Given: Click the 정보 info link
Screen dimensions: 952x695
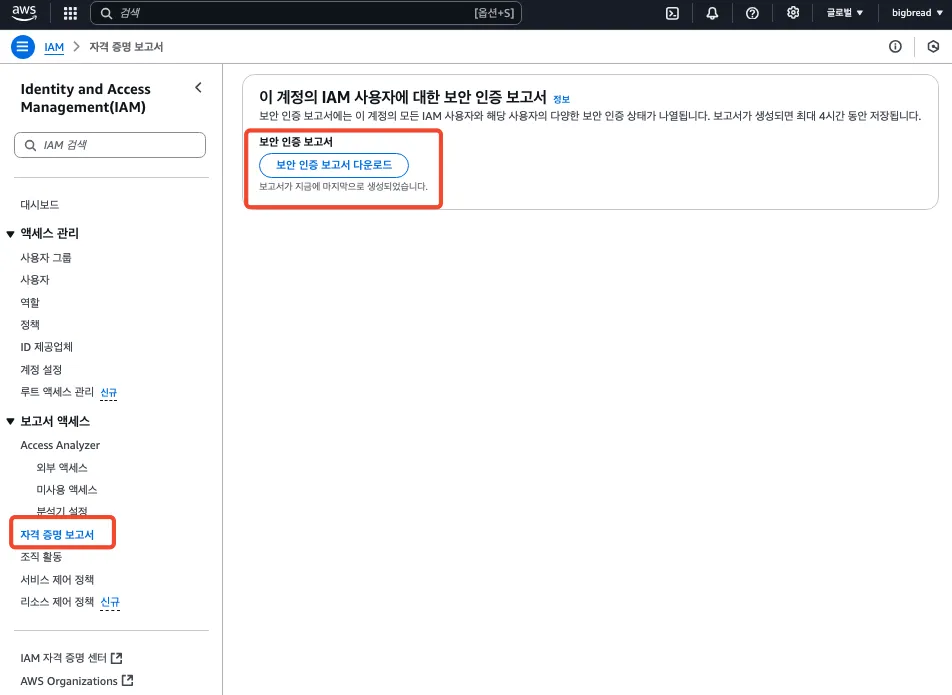Looking at the screenshot, I should click(x=562, y=99).
